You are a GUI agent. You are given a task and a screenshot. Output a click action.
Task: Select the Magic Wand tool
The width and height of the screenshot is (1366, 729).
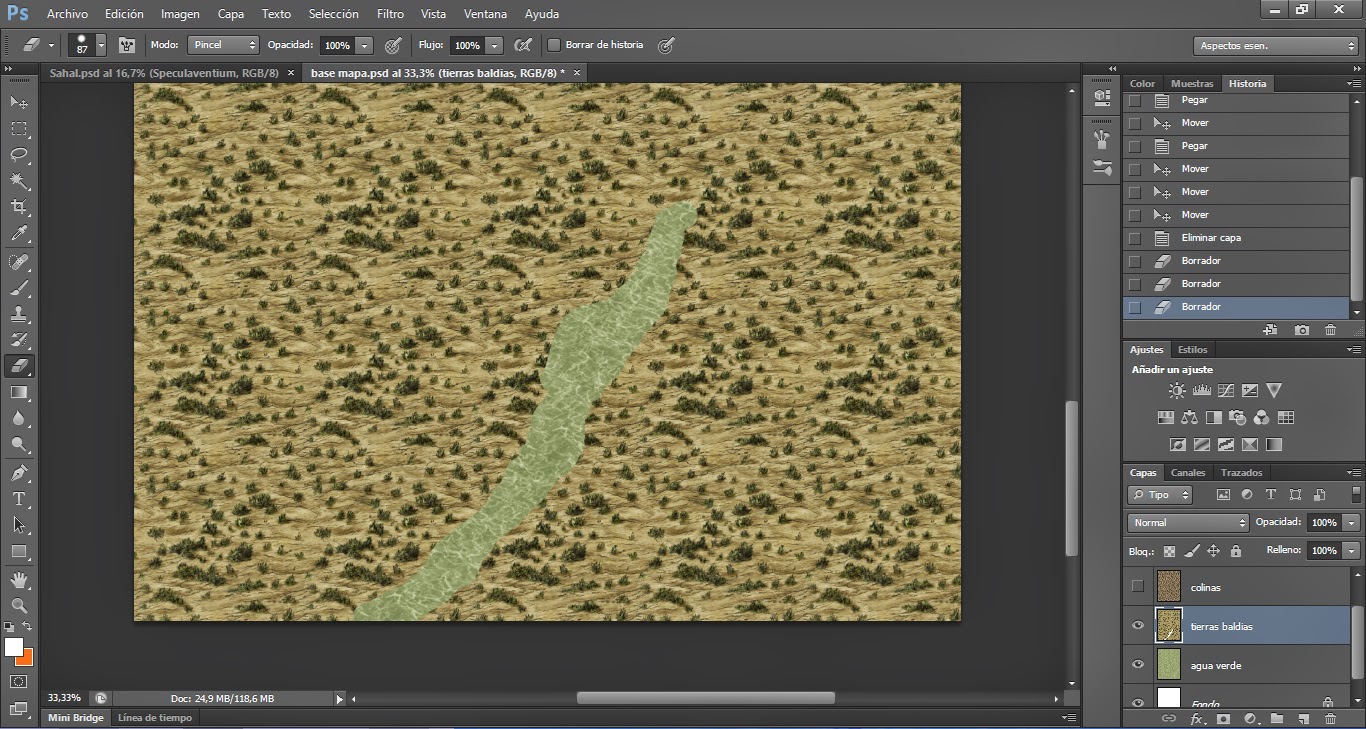tap(19, 181)
